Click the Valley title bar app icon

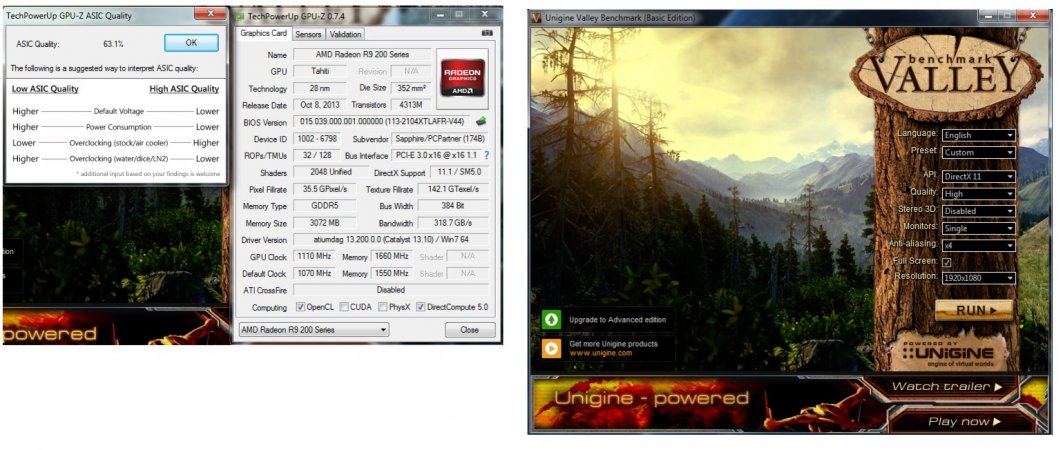536,17
